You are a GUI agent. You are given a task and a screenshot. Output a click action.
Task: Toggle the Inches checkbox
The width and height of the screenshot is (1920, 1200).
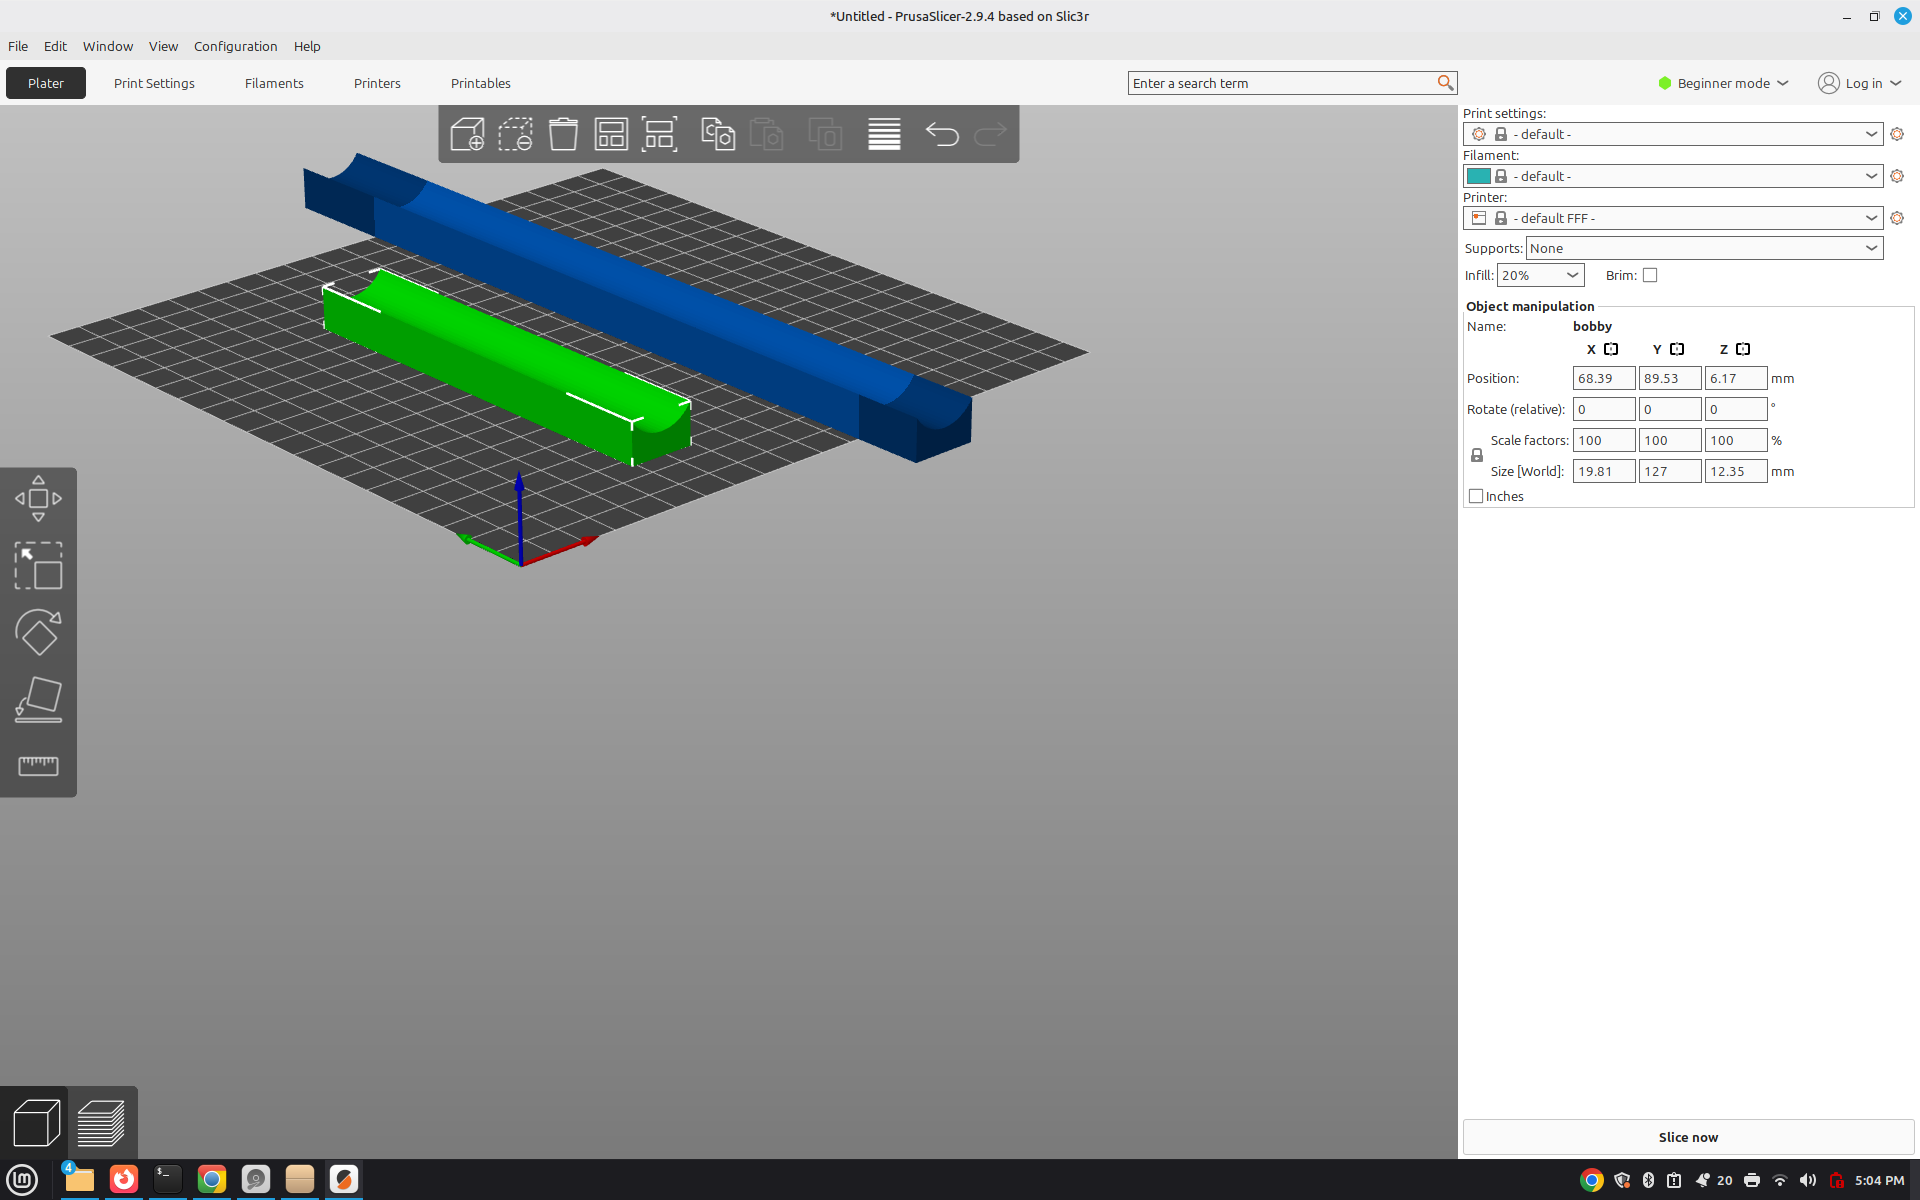(x=1476, y=496)
